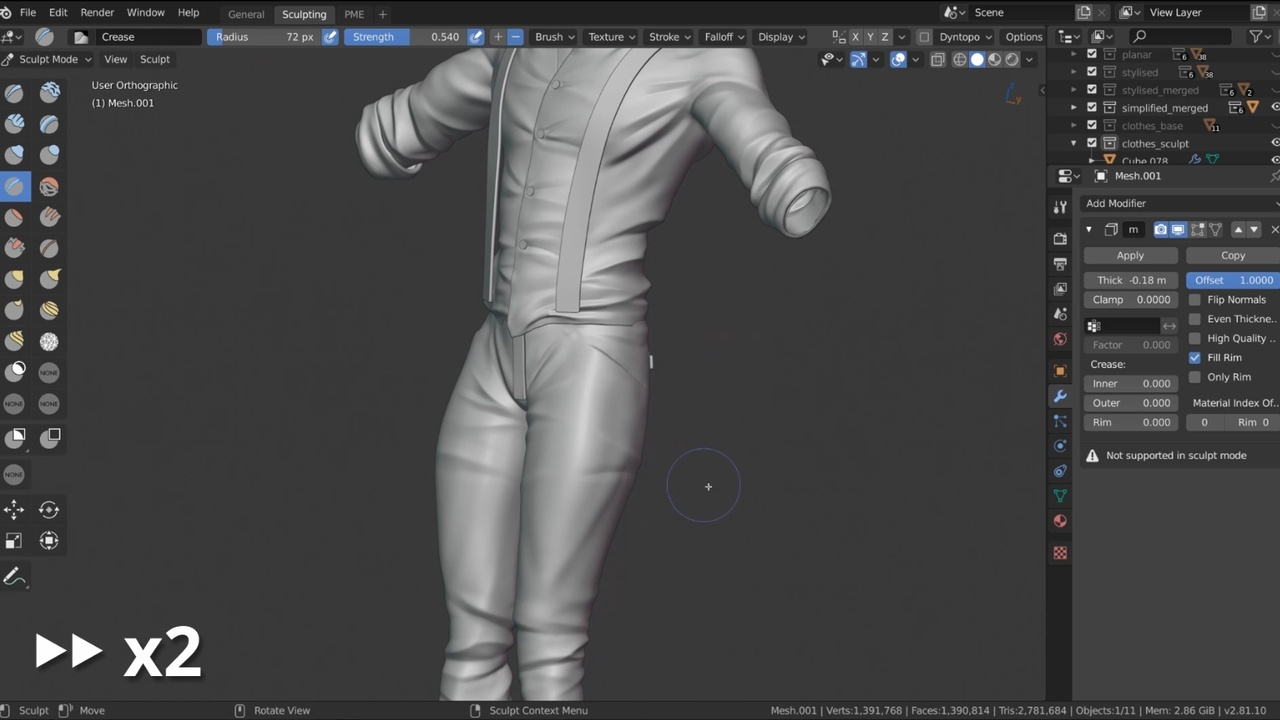Open the Material properties tab icon

[x=1060, y=521]
